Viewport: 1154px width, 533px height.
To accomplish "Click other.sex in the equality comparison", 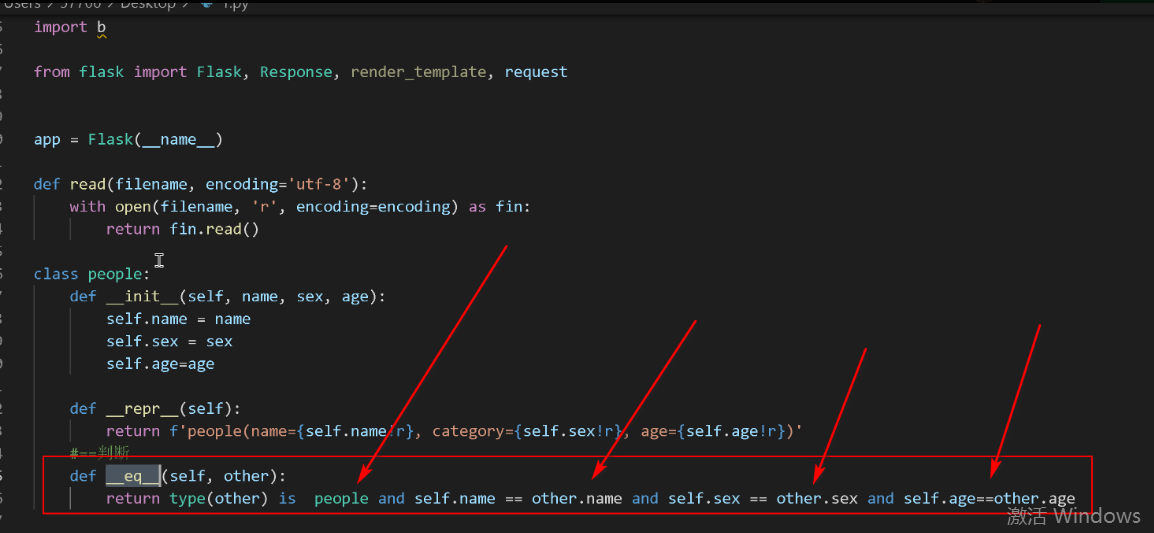I will [x=817, y=498].
